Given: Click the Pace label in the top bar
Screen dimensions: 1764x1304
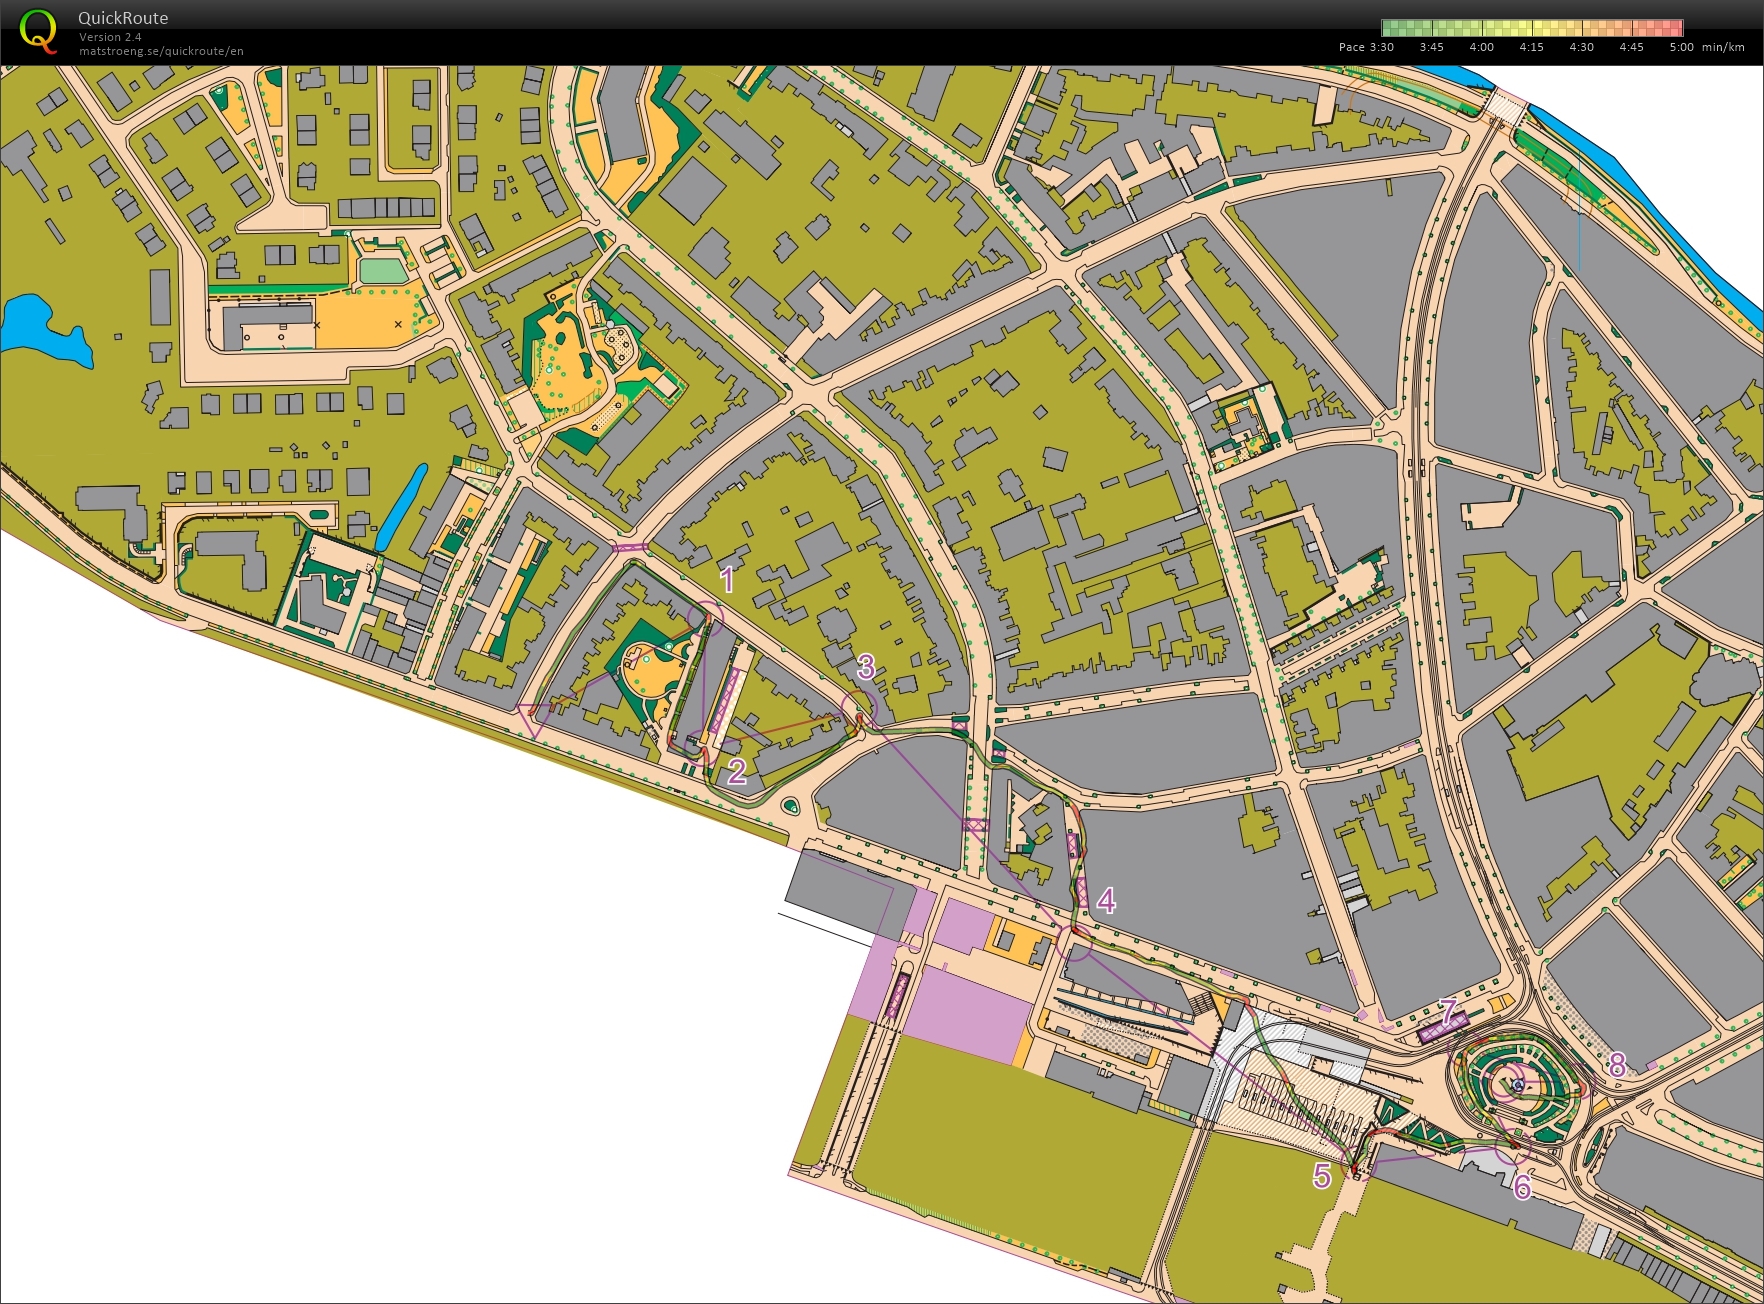Looking at the screenshot, I should [x=1350, y=45].
